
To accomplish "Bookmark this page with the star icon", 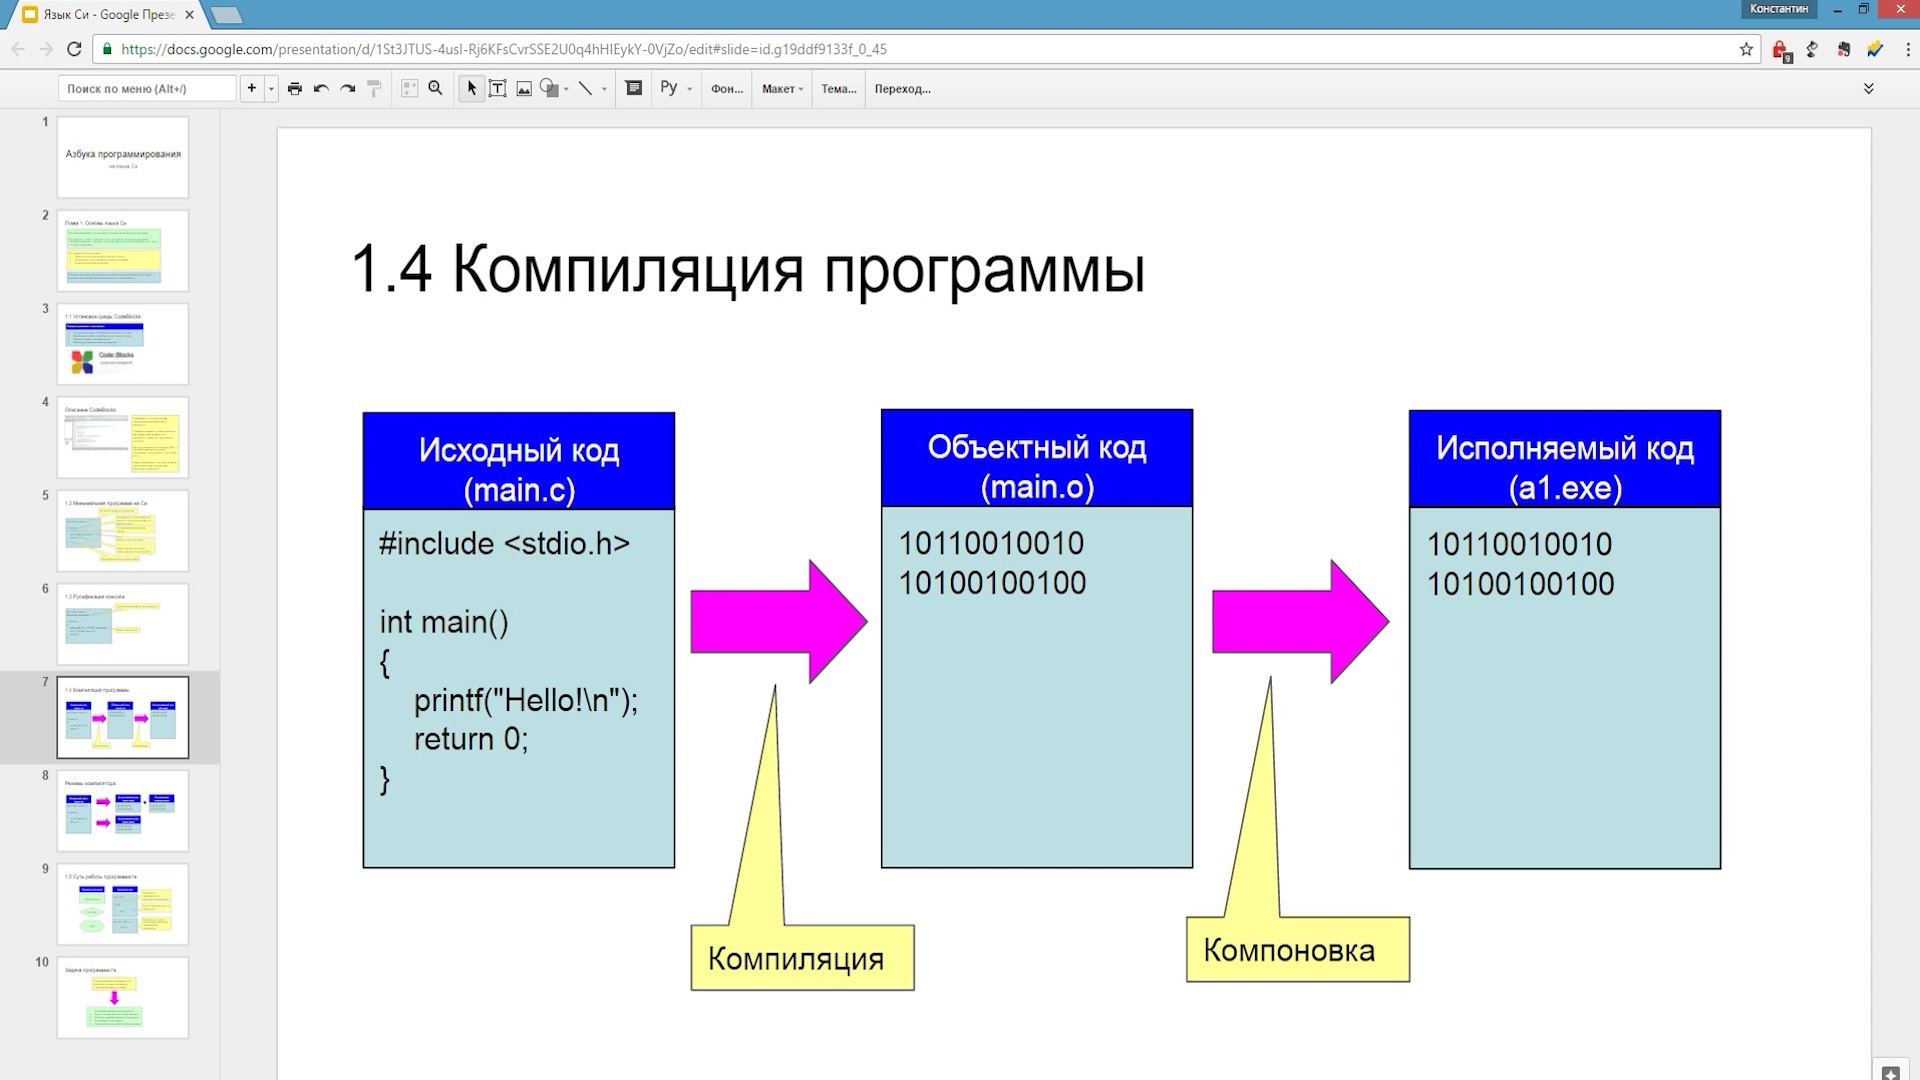I will tap(1746, 49).
